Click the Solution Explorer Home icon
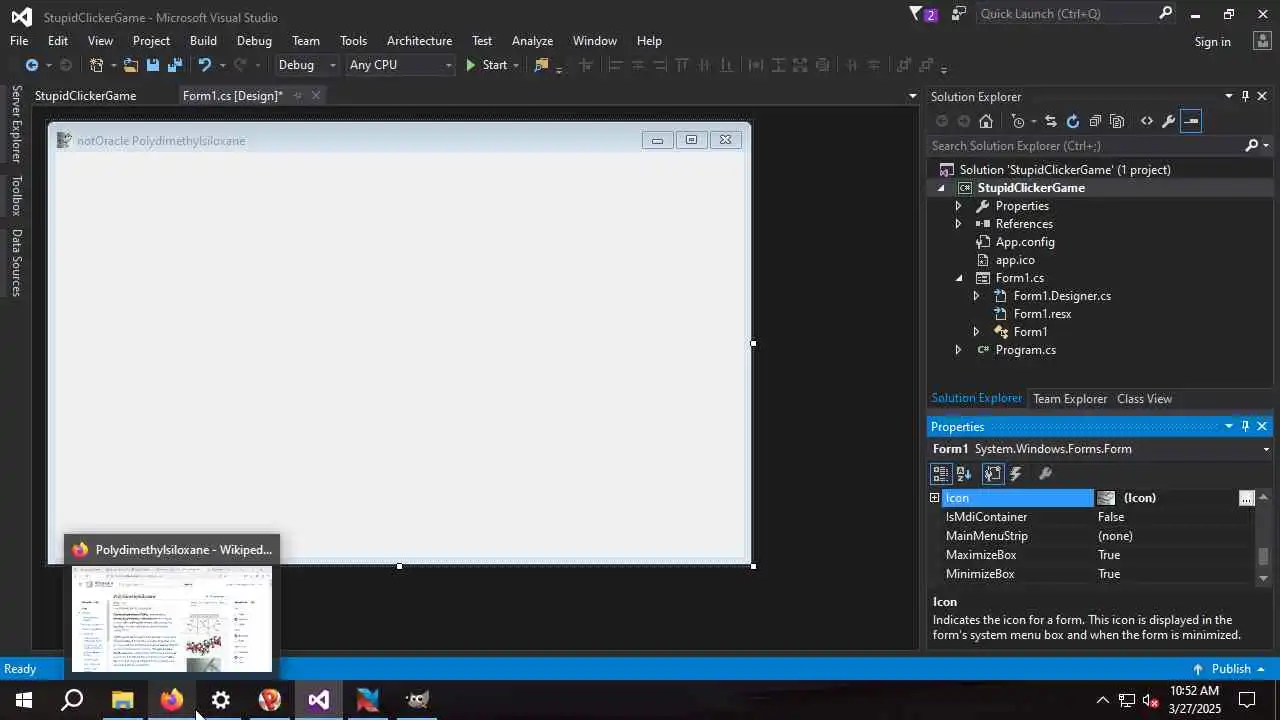 [986, 121]
